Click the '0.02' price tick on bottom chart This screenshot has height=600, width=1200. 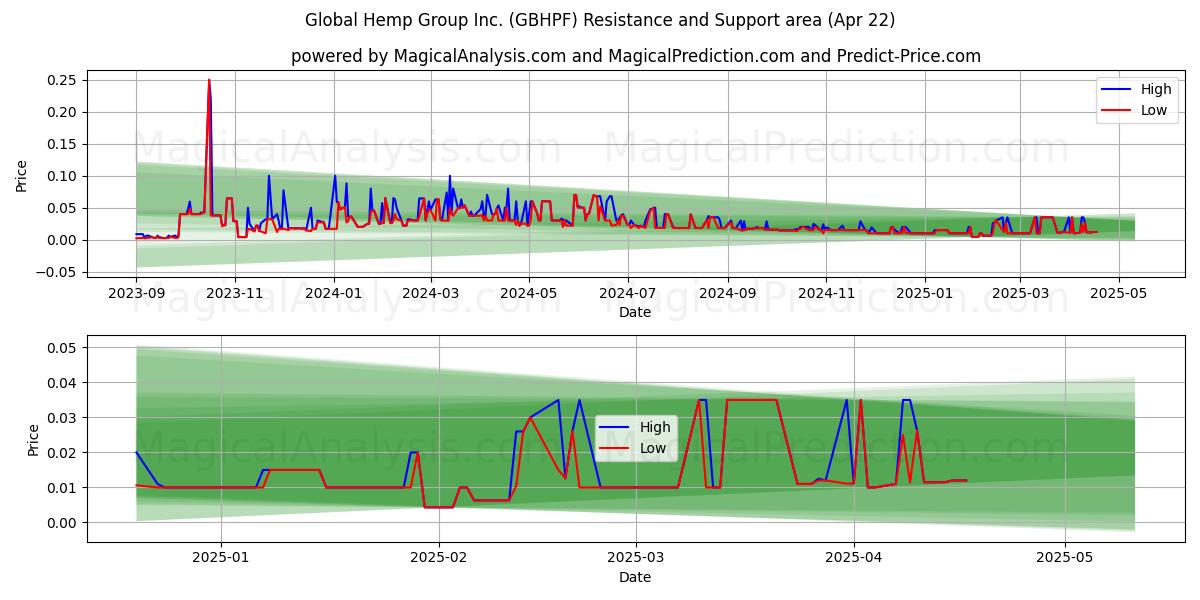point(63,453)
